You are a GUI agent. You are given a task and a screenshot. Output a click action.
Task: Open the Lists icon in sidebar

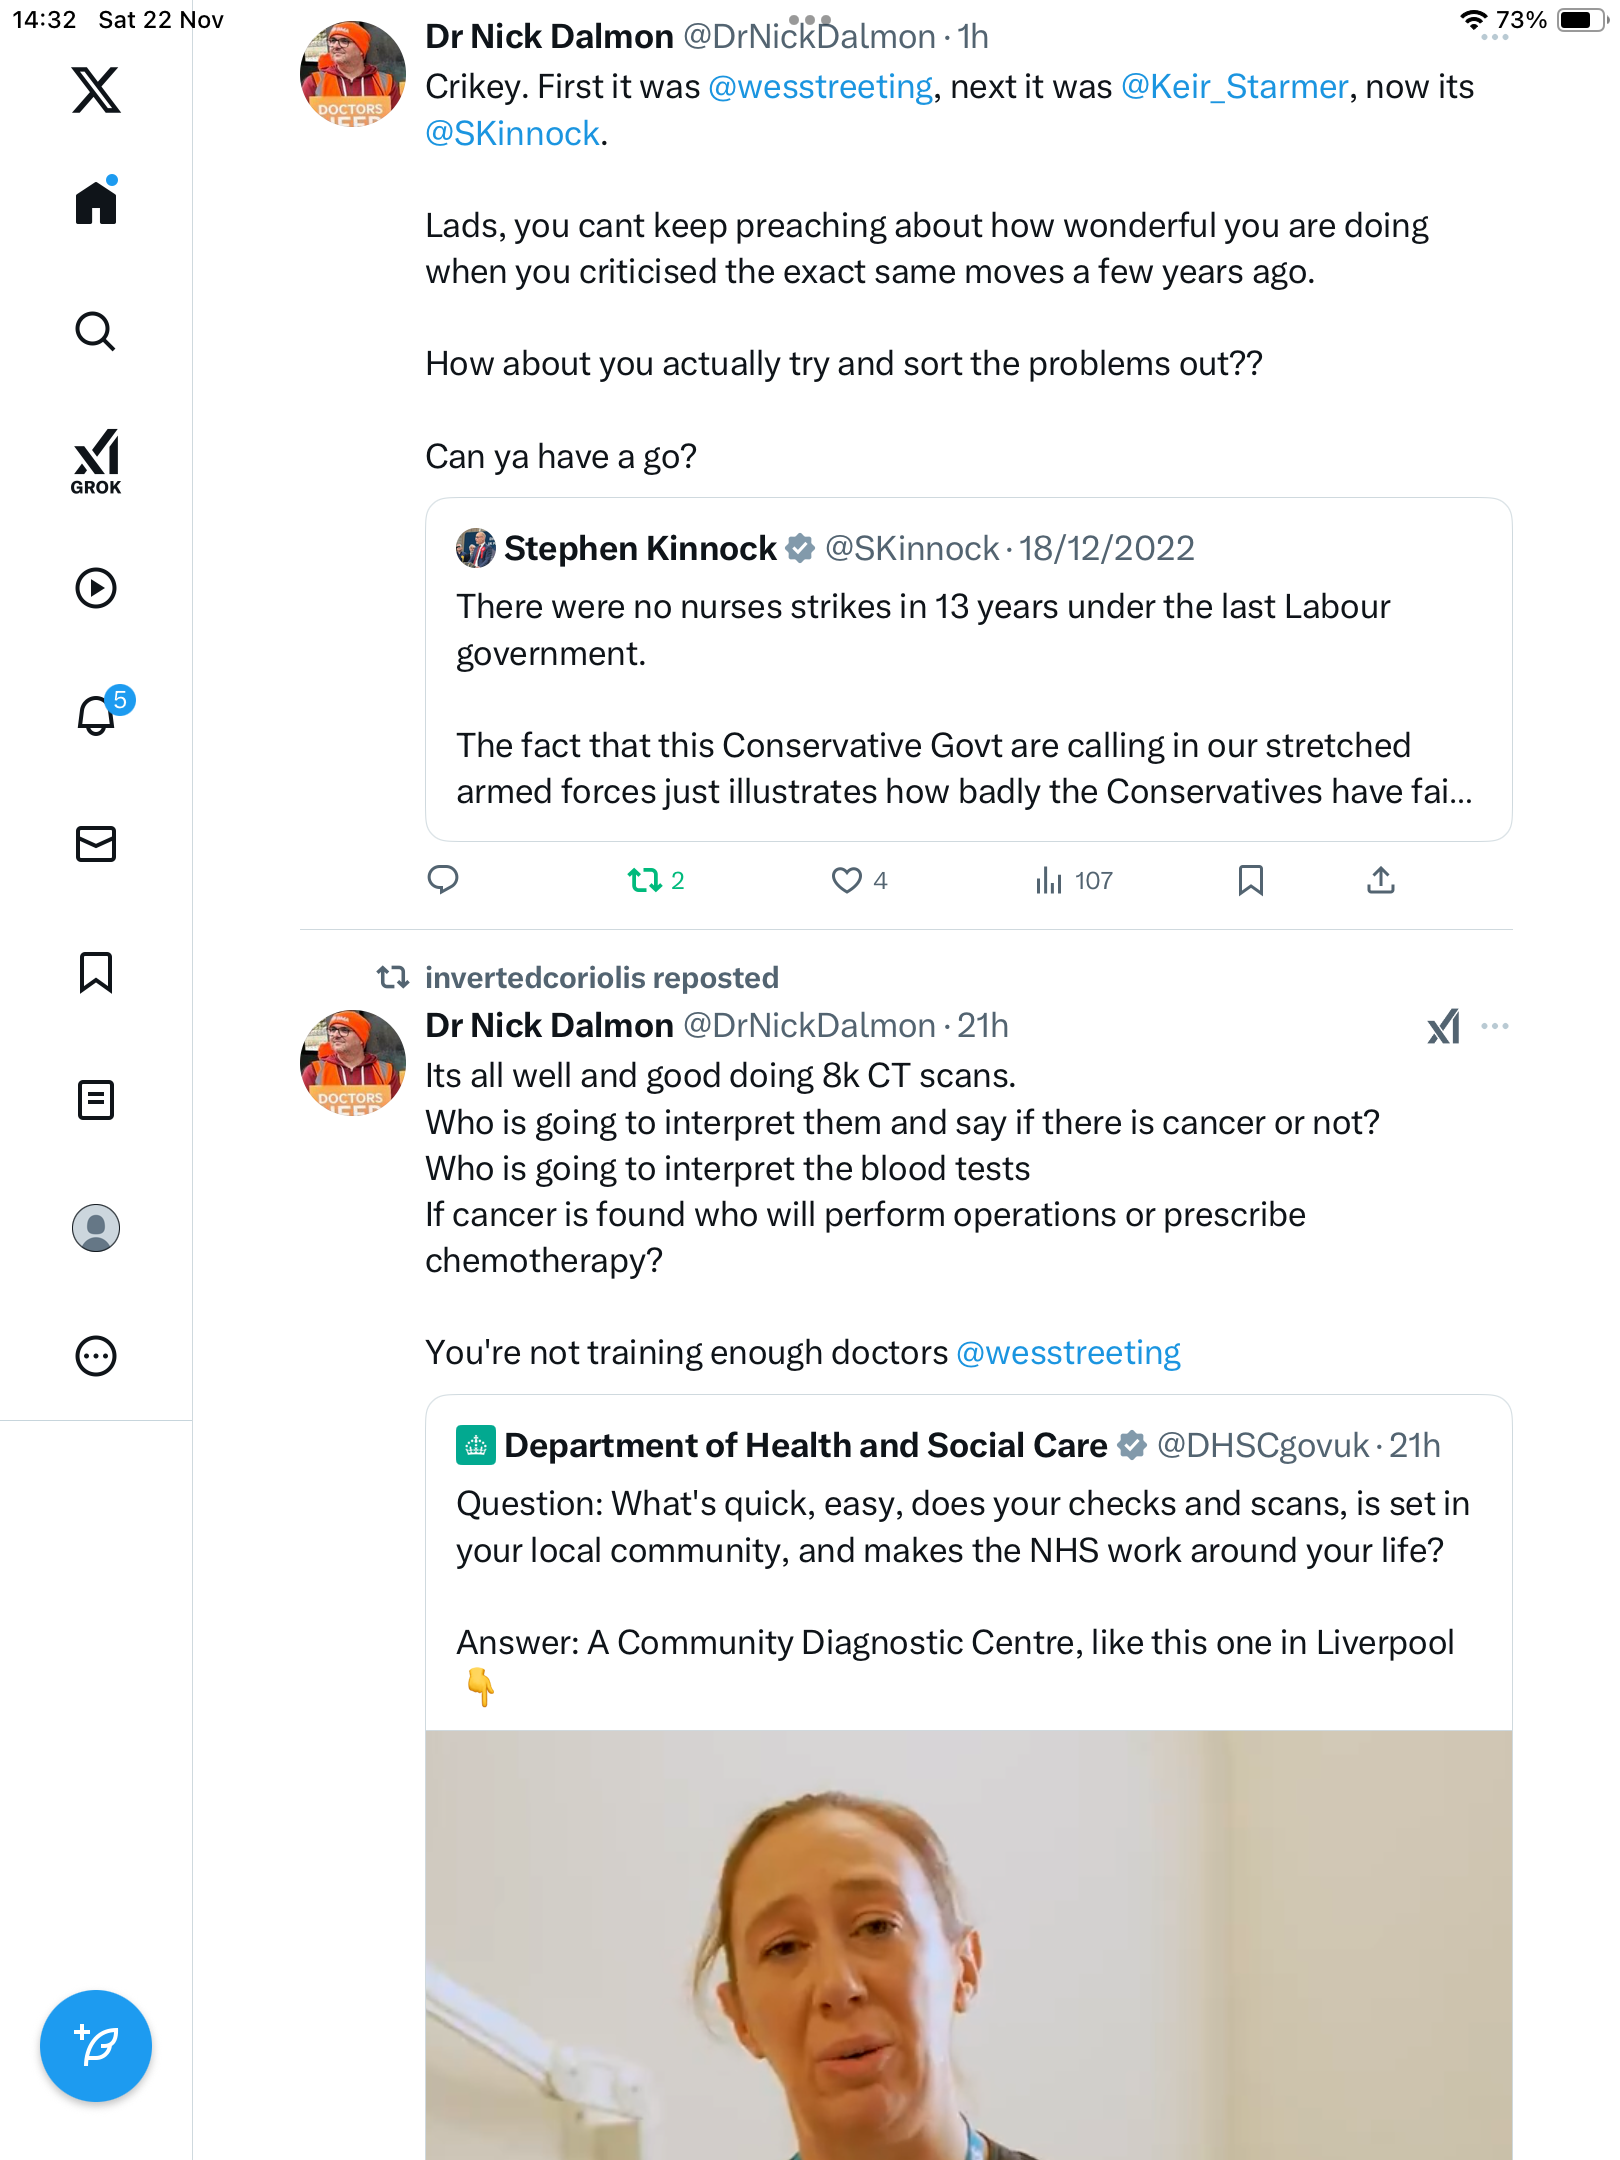point(96,1100)
